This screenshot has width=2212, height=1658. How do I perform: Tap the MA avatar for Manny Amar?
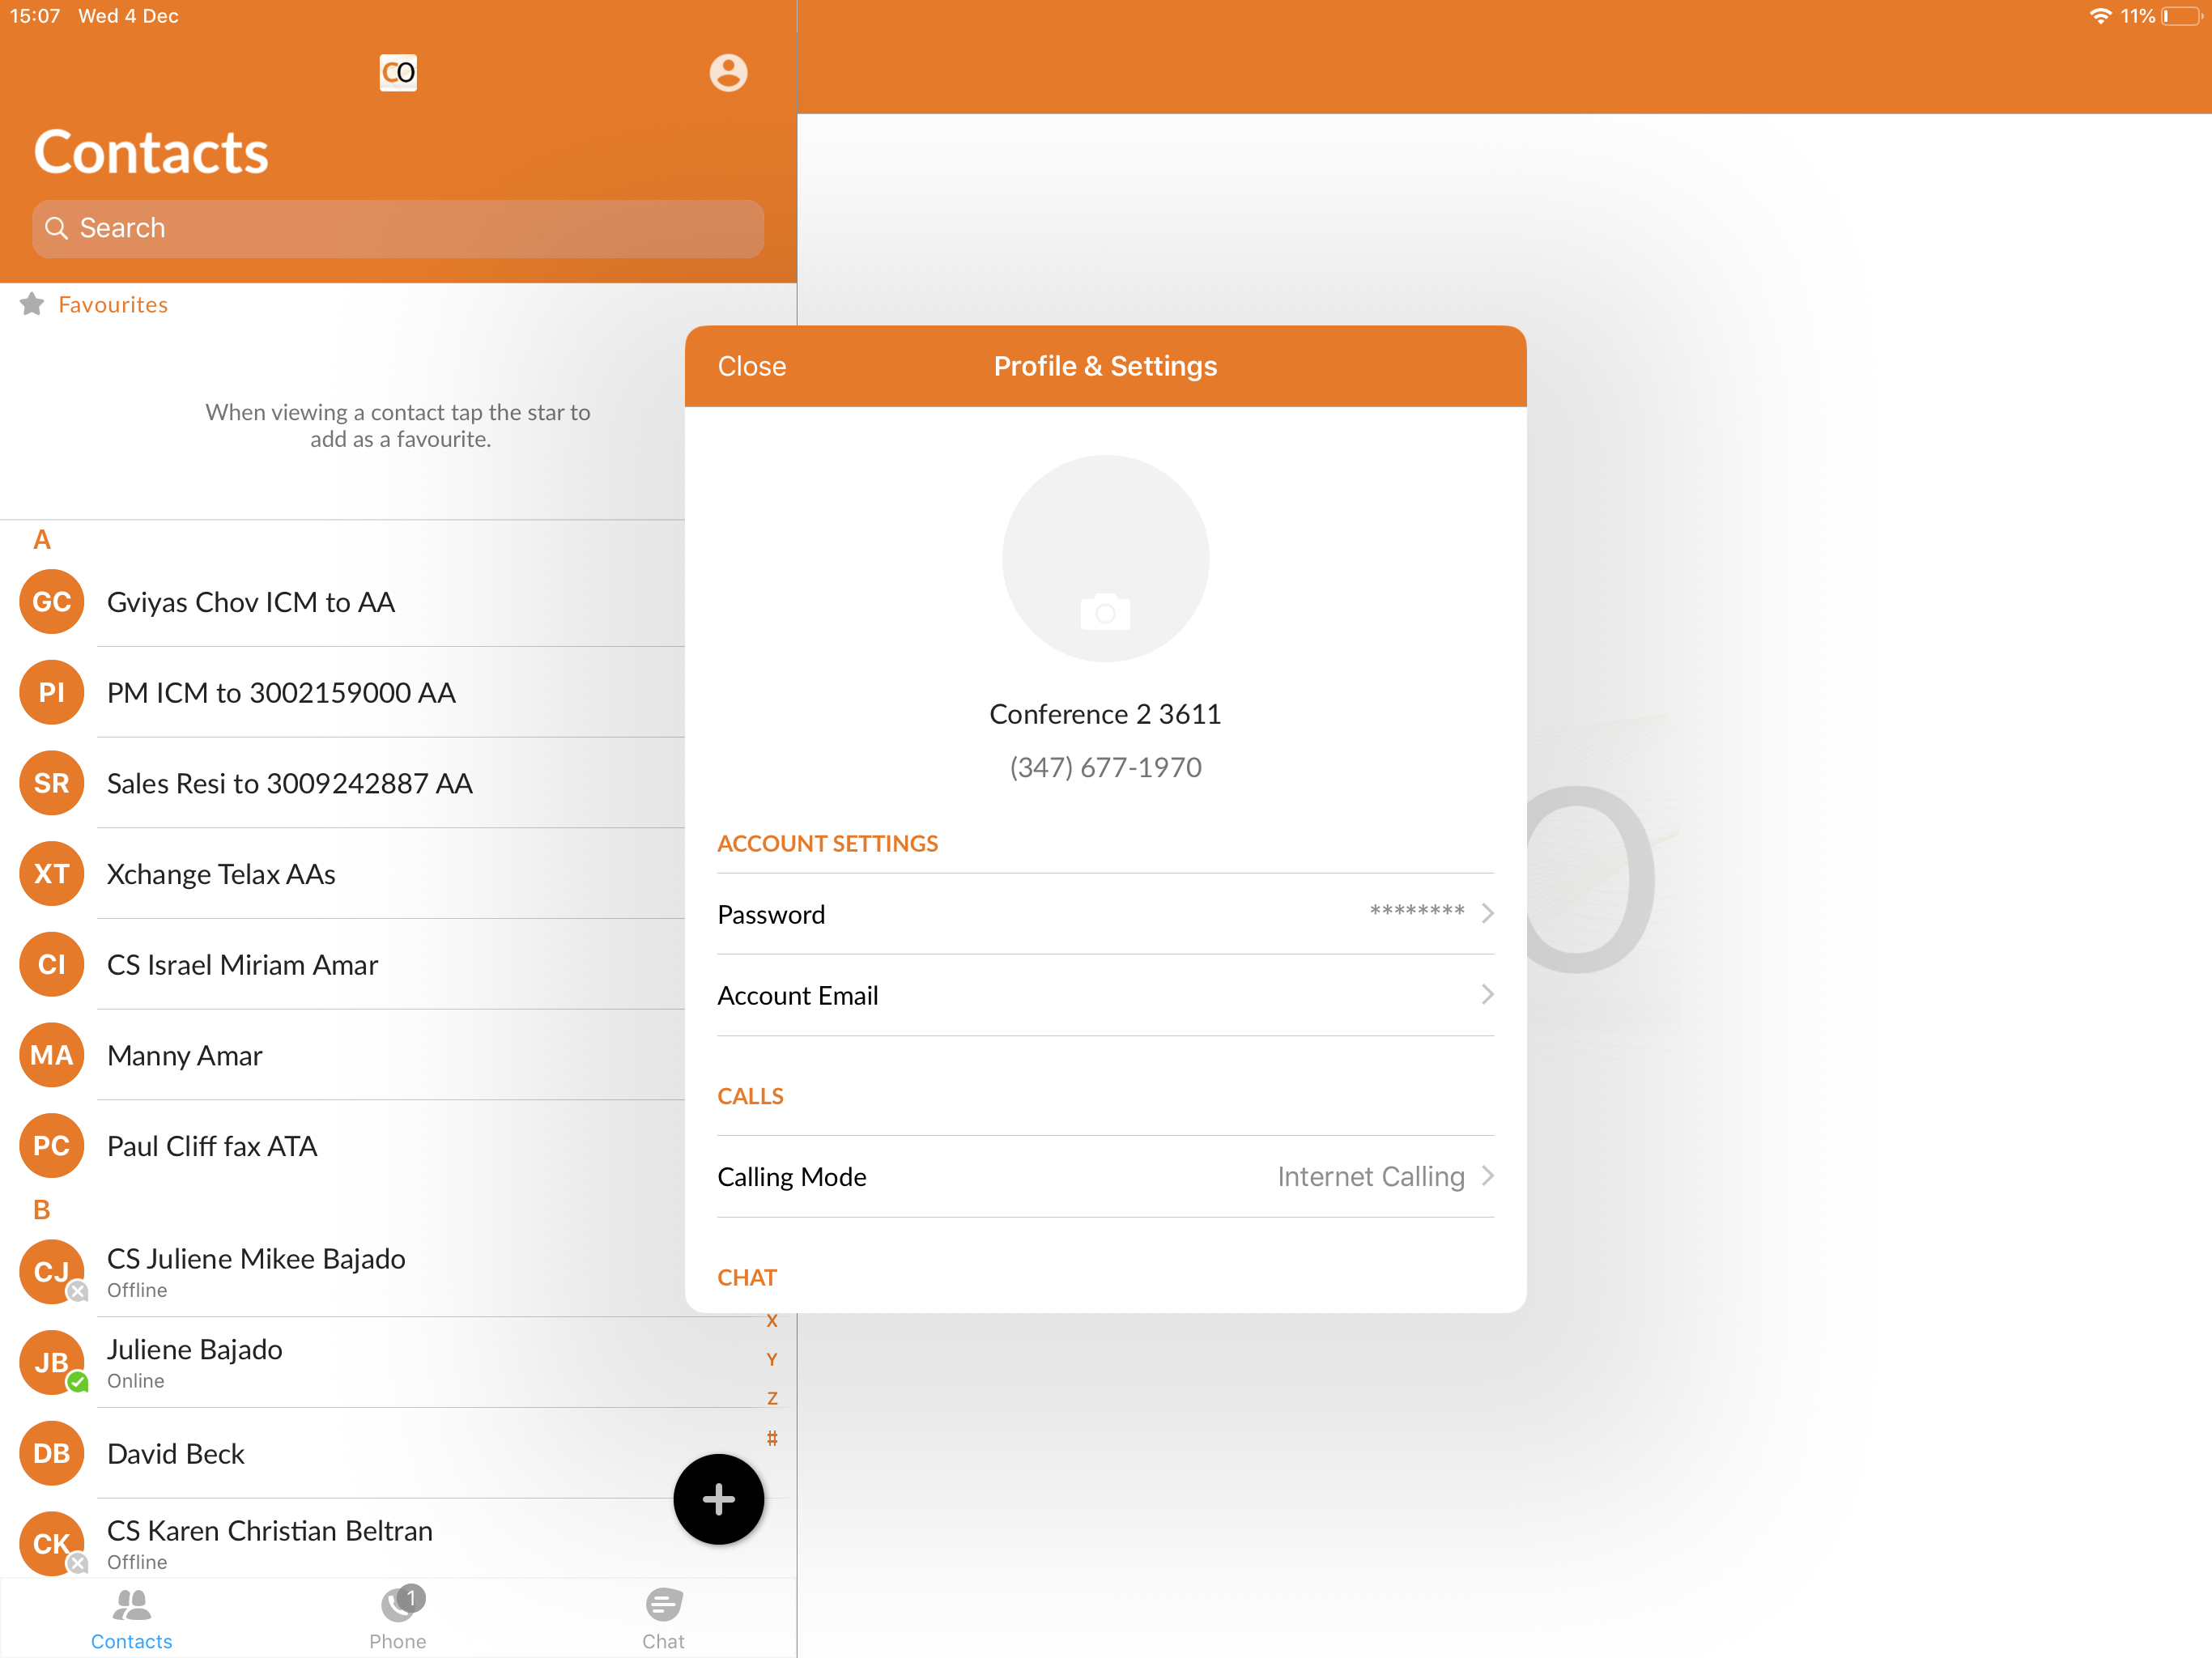(52, 1055)
